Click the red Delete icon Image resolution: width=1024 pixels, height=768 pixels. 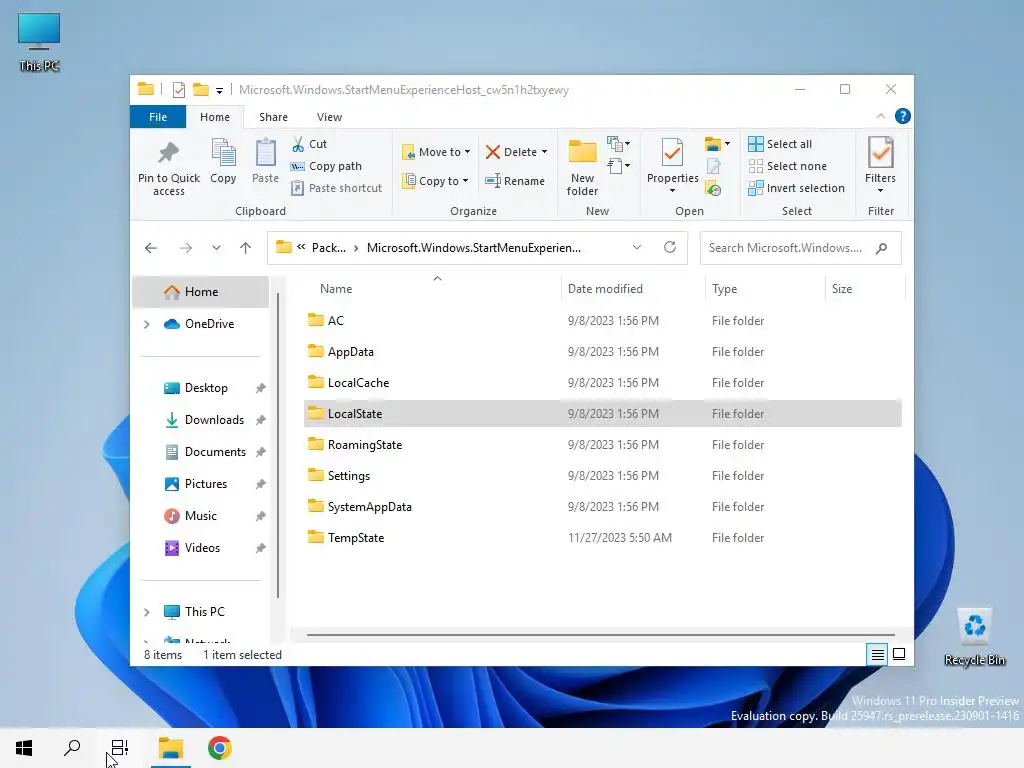coord(492,152)
